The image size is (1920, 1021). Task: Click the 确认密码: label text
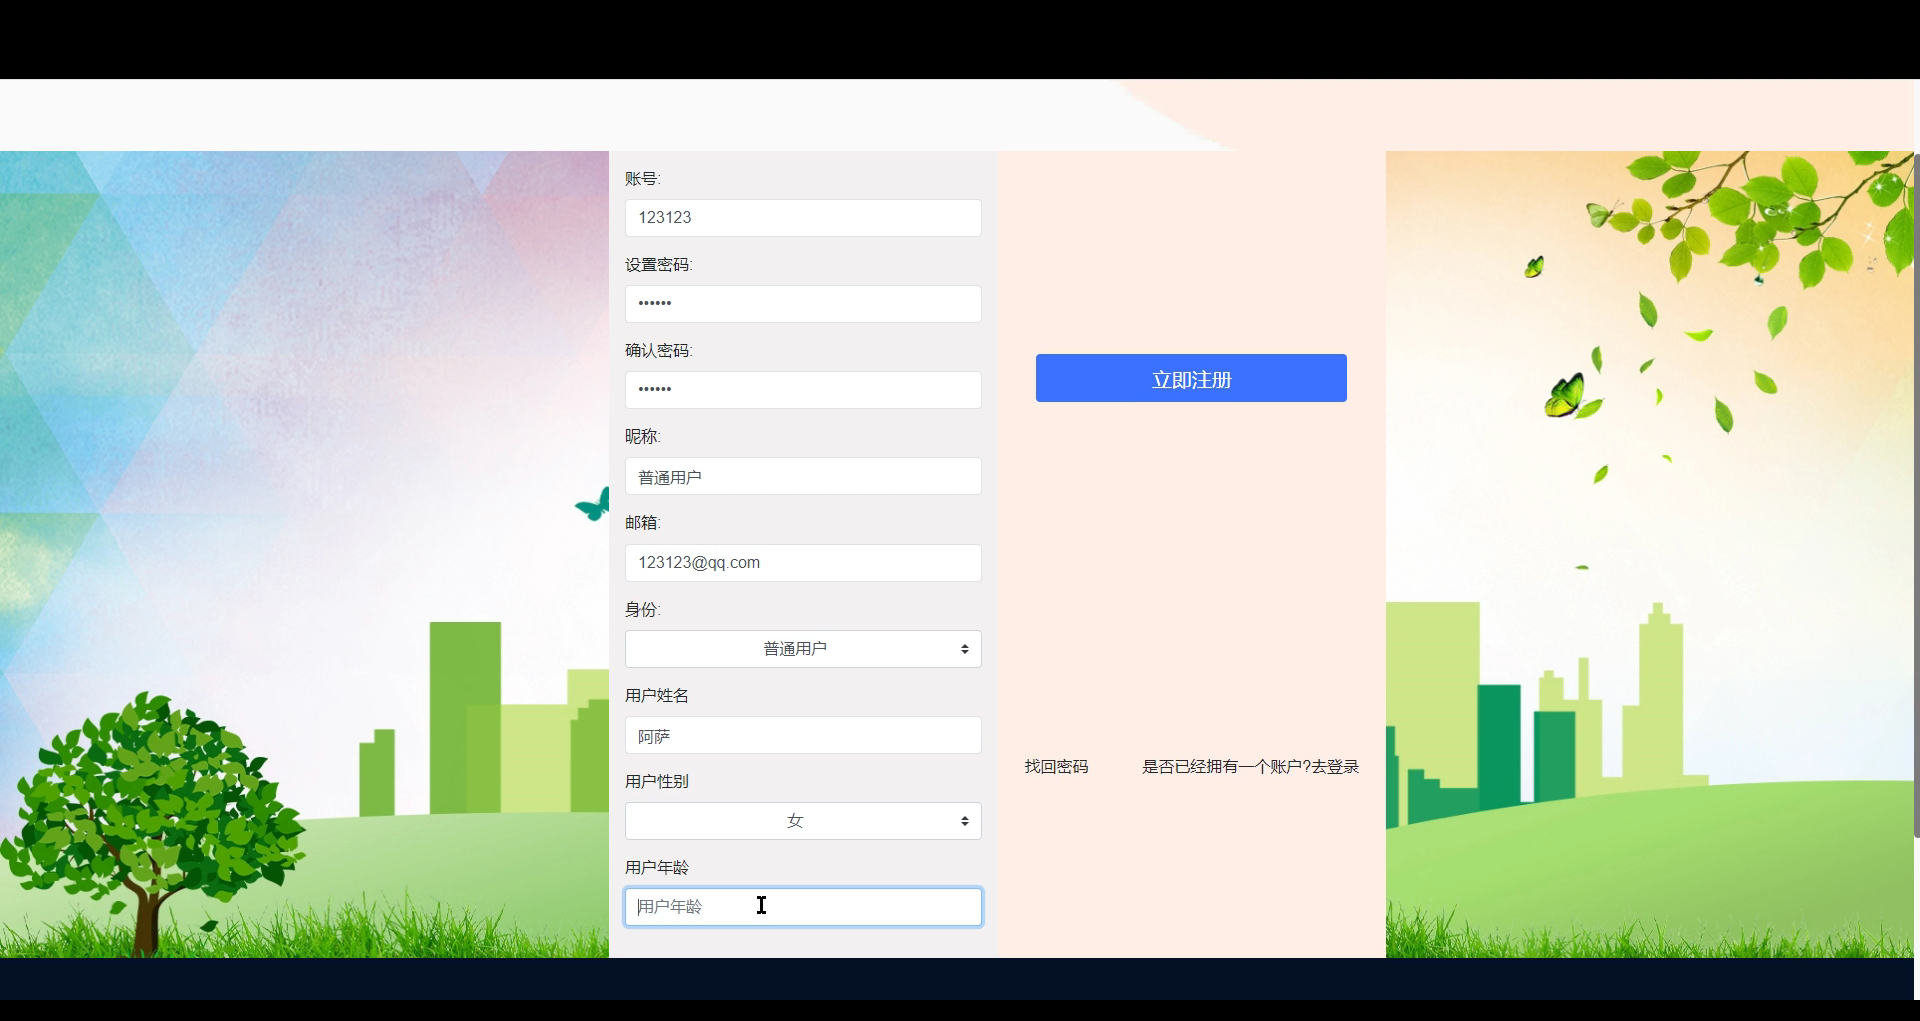659,351
